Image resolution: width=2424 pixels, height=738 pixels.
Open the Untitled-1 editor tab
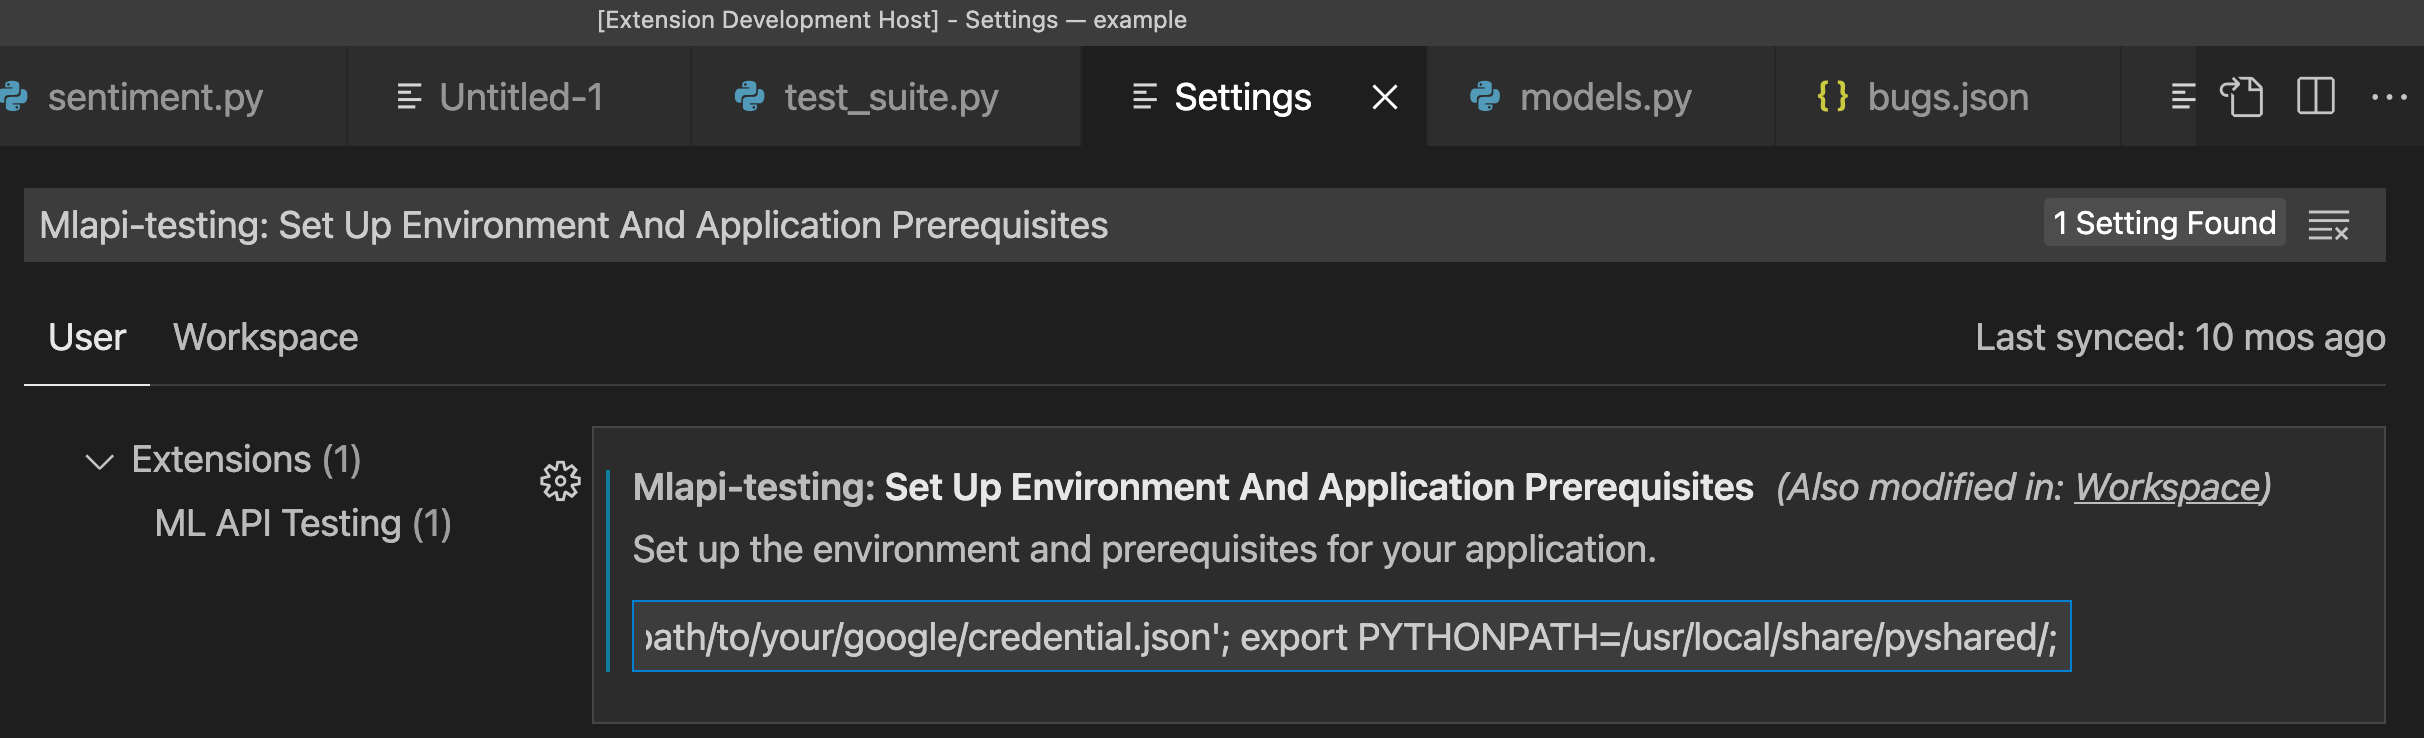coord(519,97)
